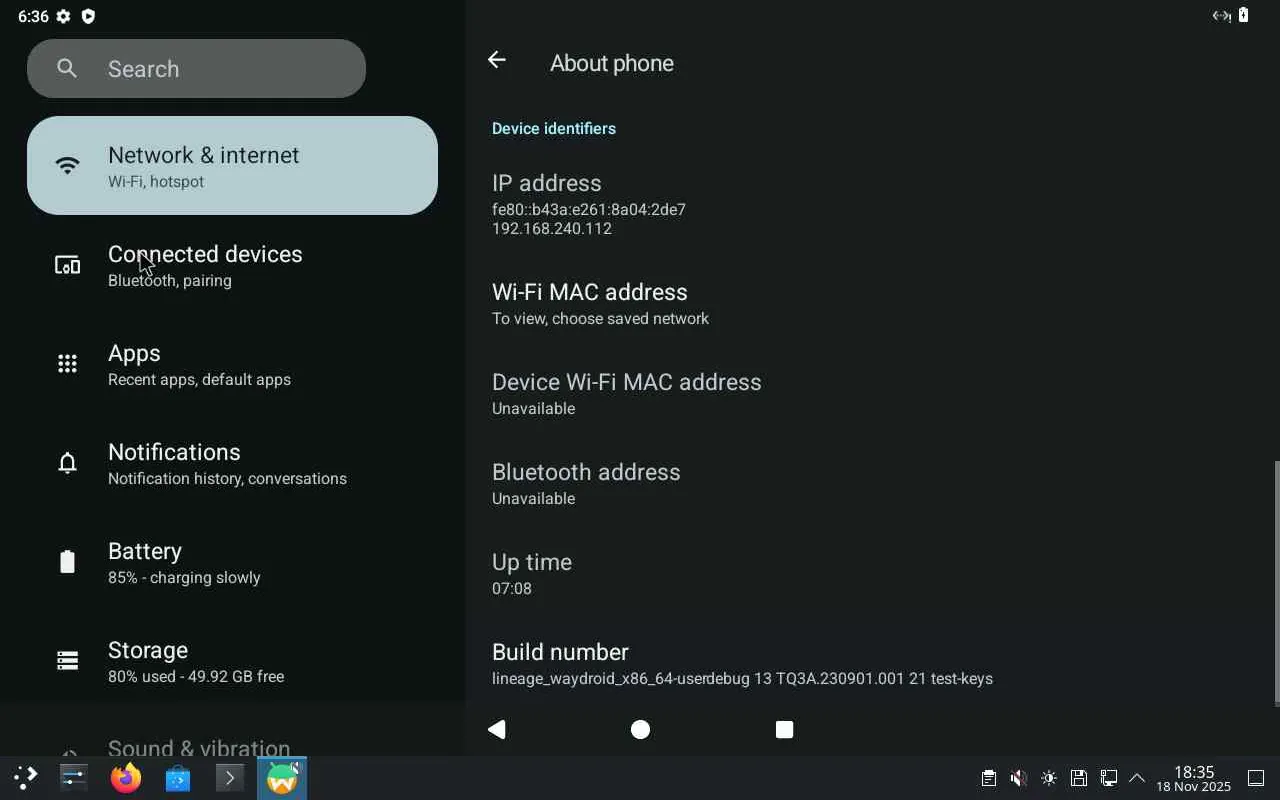
Task: Select Bluetooth address entry
Action: click(x=870, y=484)
